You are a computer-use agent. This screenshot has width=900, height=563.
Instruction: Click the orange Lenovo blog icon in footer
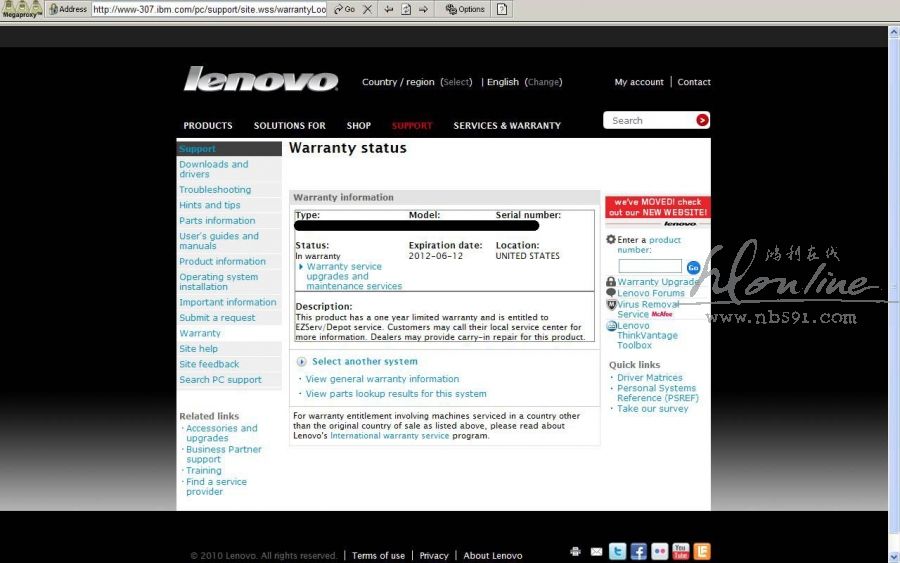[702, 552]
